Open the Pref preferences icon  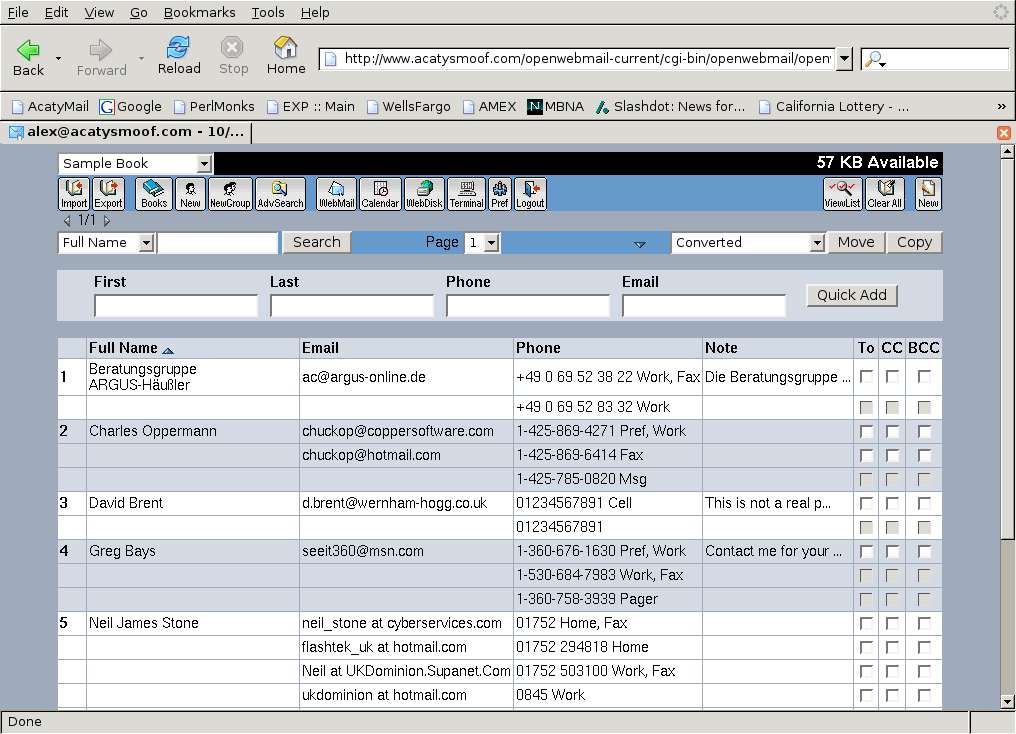pyautogui.click(x=500, y=194)
